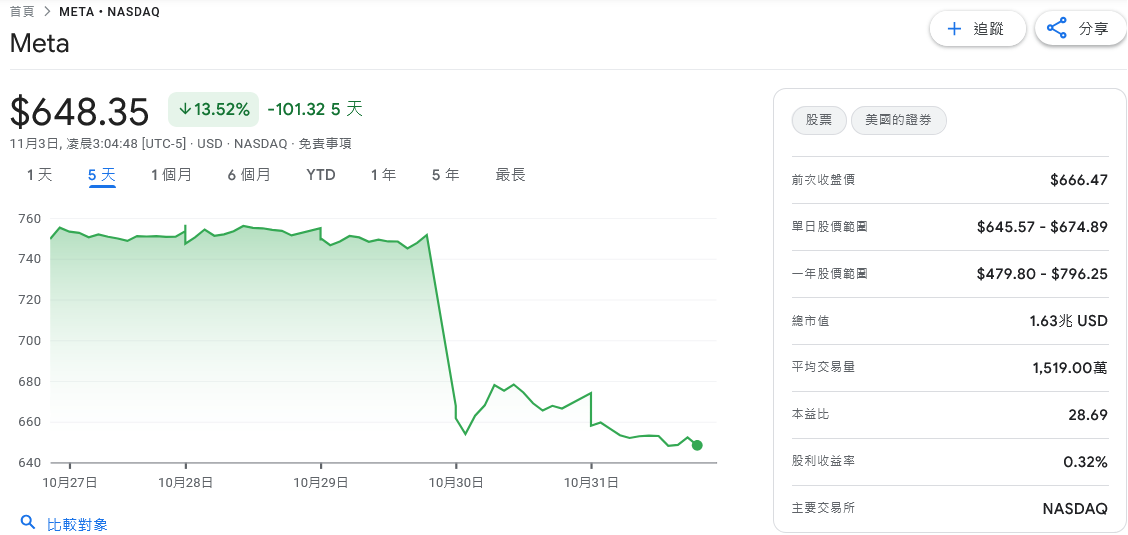
Task: Select the 1 天 time range tab
Action: [39, 175]
